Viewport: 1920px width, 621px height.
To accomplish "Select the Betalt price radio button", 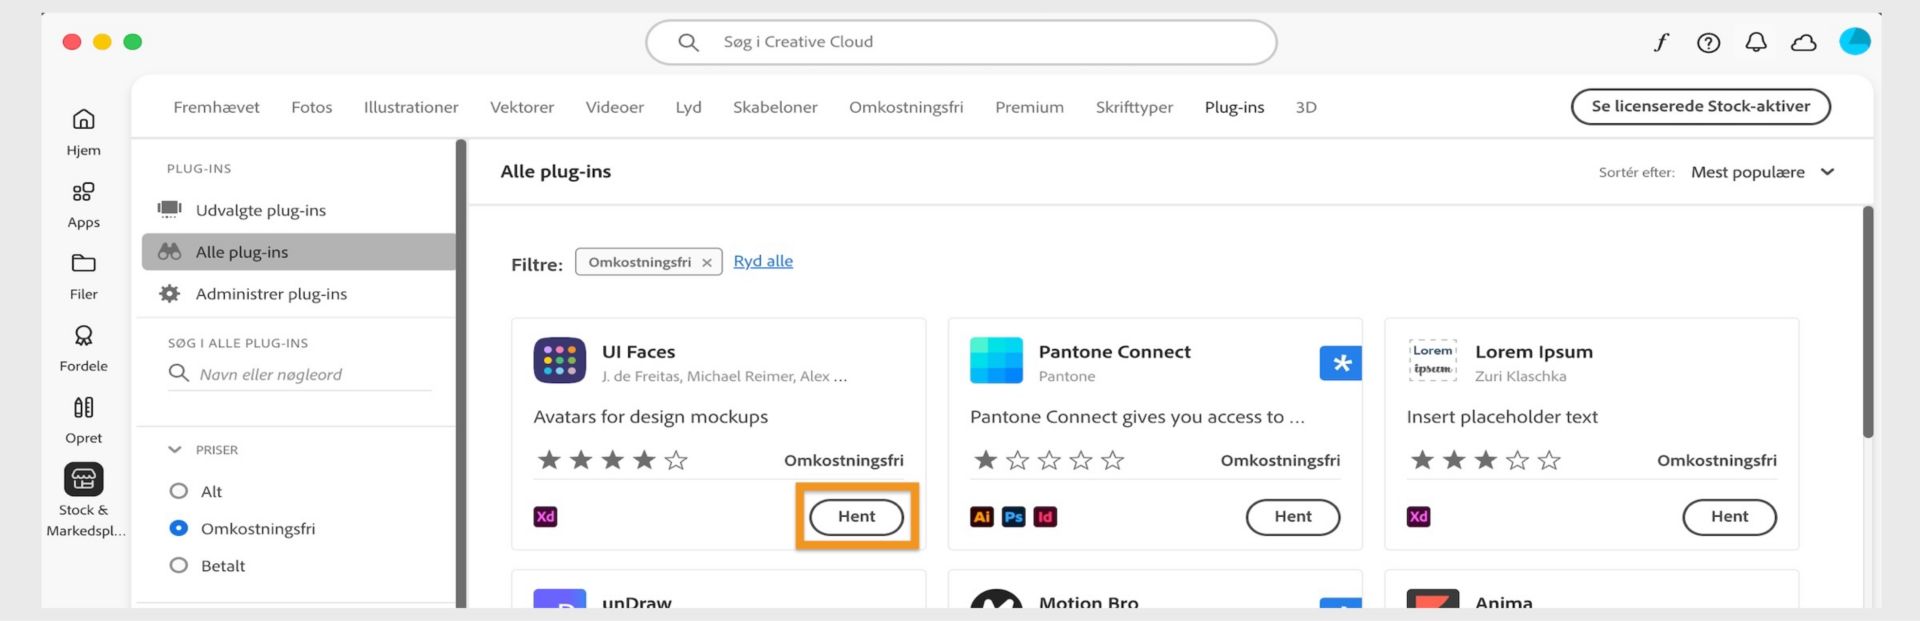I will (x=179, y=565).
